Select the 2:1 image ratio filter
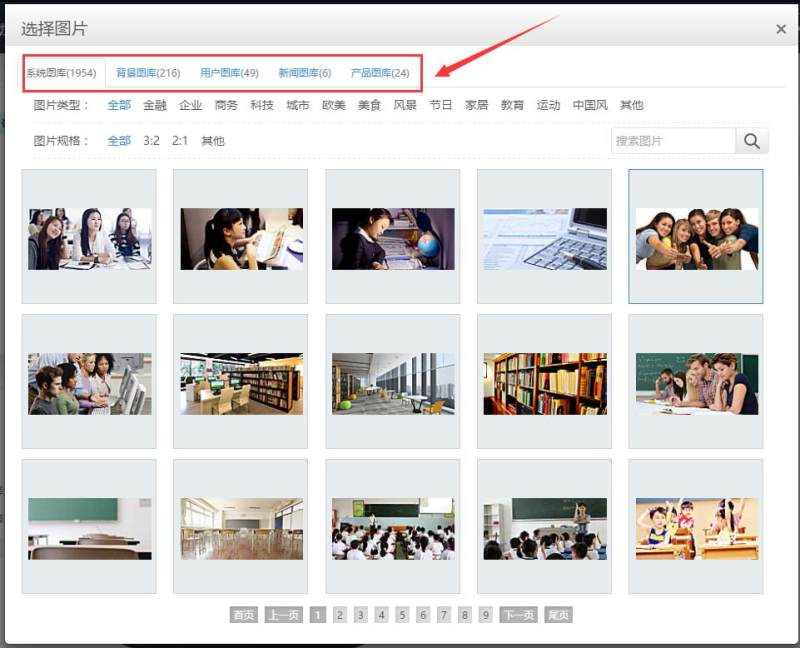800x648 pixels. click(180, 141)
